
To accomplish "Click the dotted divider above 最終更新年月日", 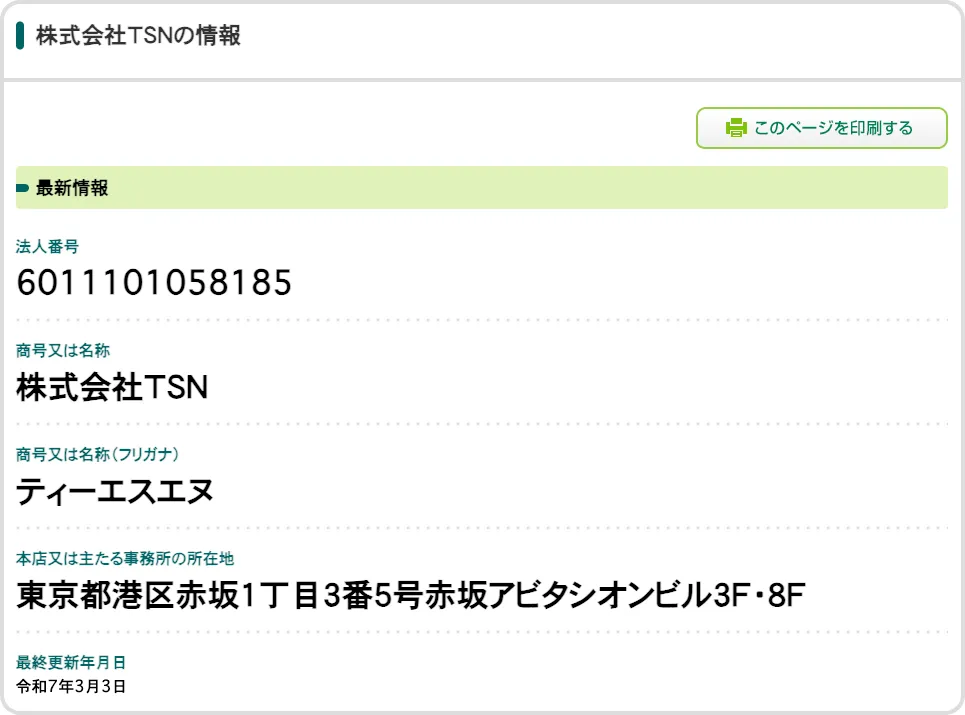I will pos(482,632).
